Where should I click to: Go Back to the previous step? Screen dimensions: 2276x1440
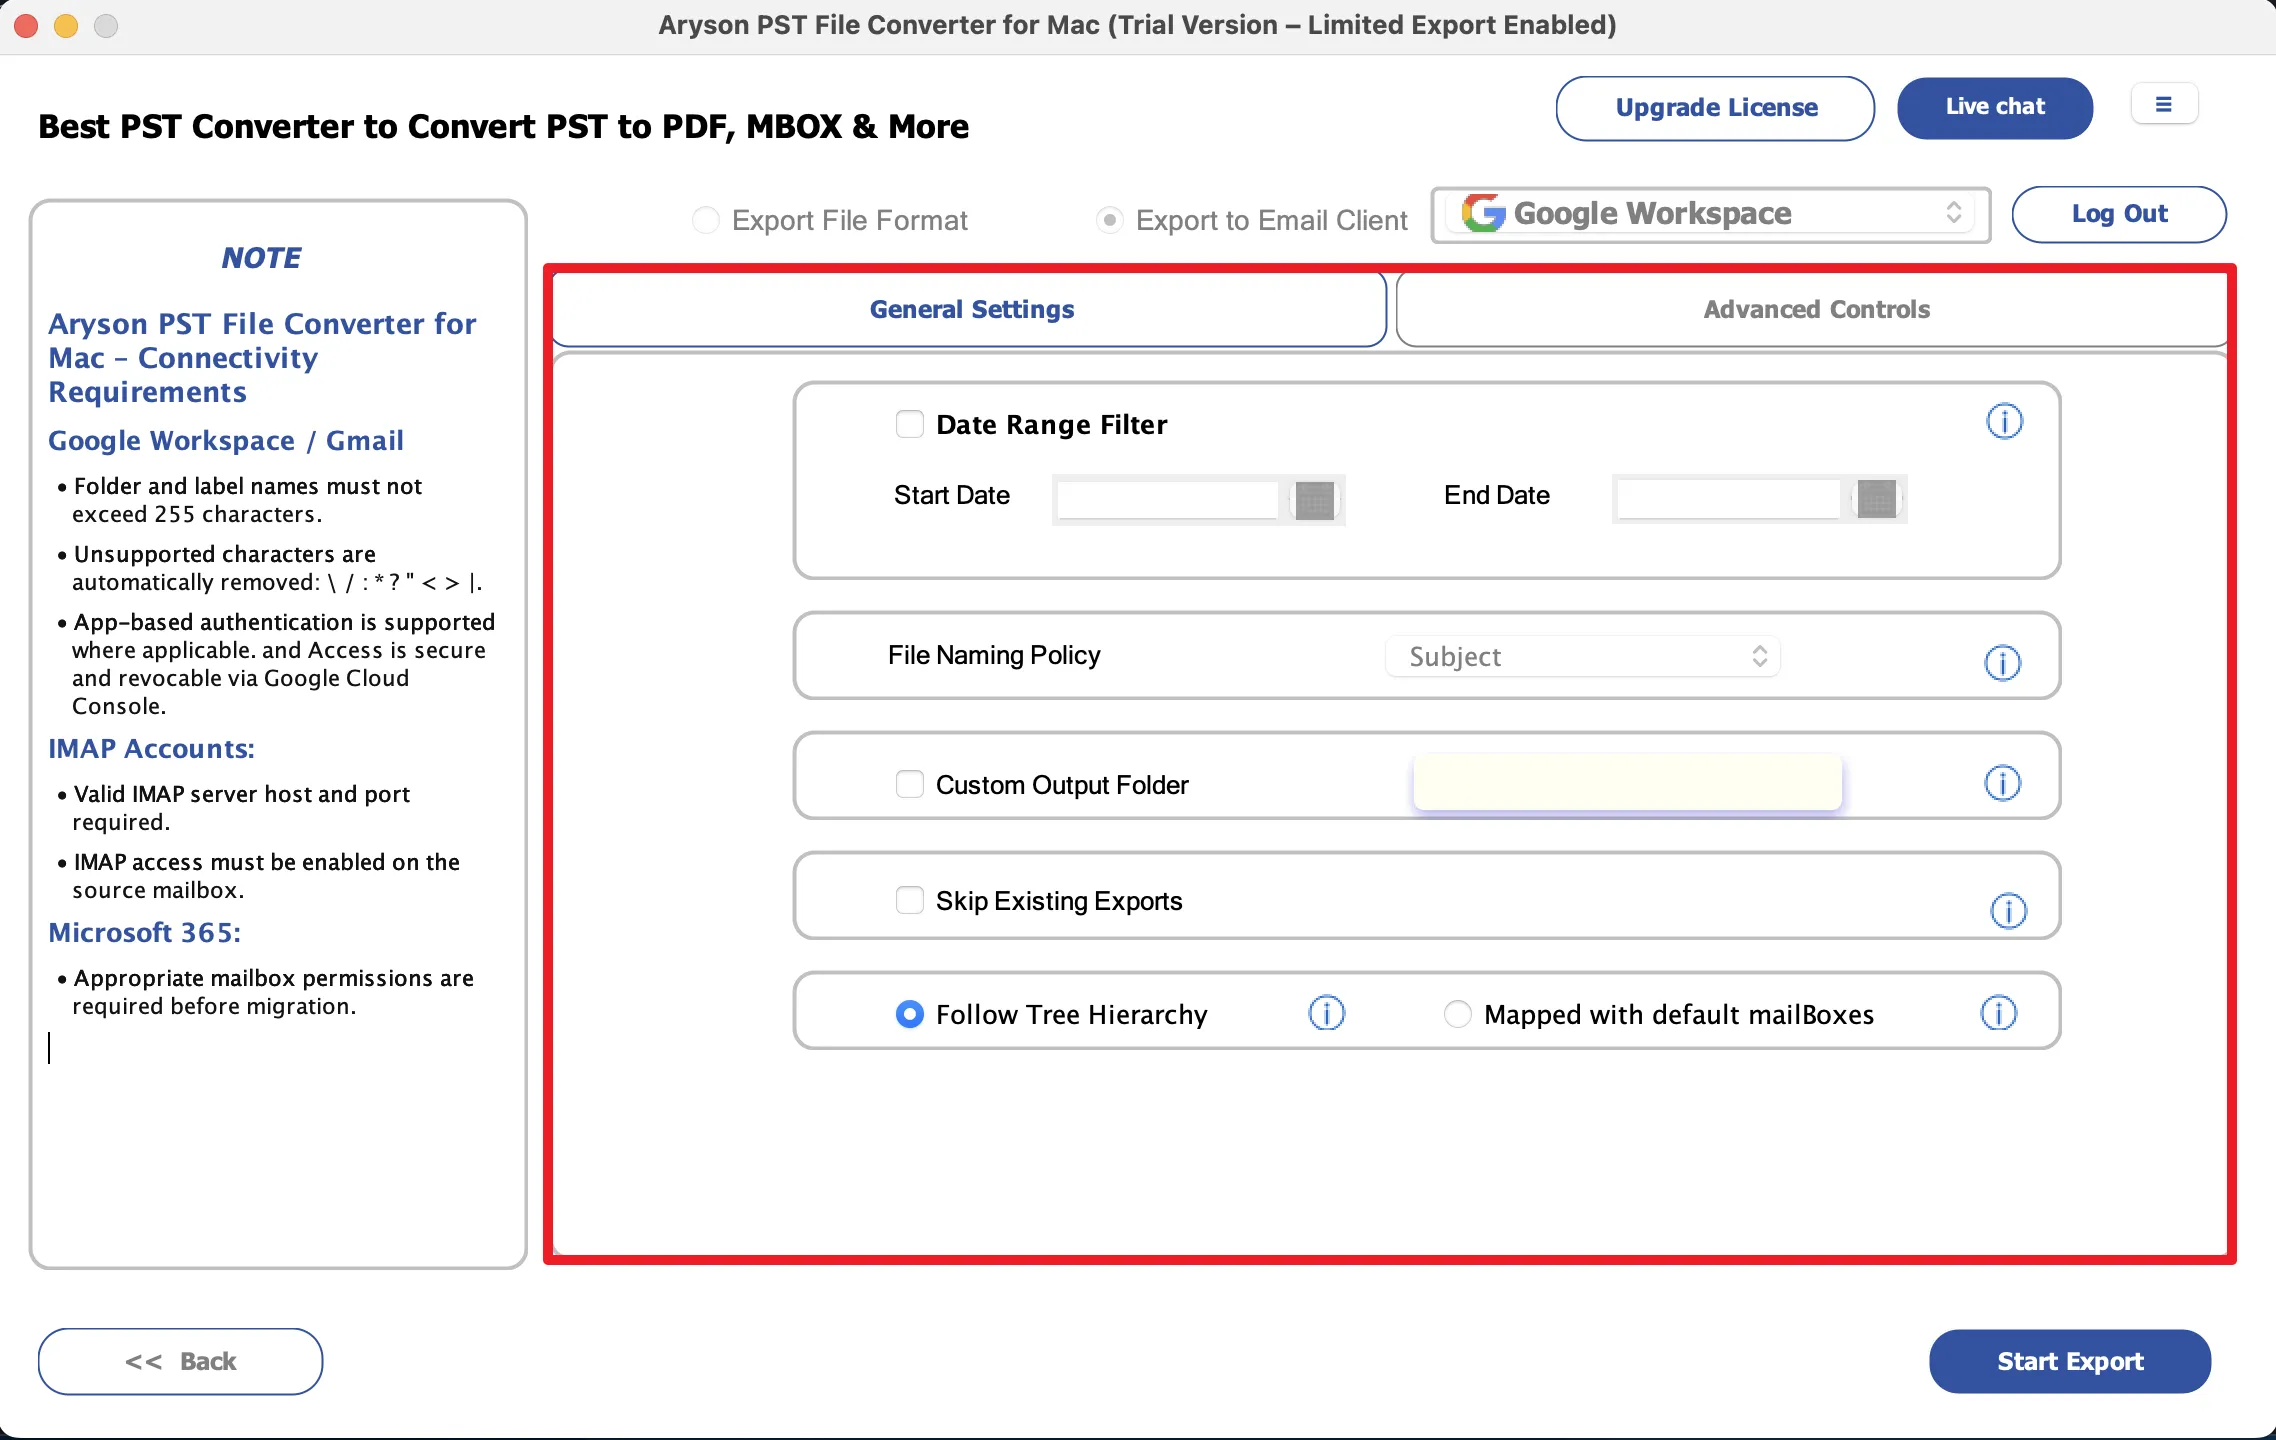tap(180, 1361)
